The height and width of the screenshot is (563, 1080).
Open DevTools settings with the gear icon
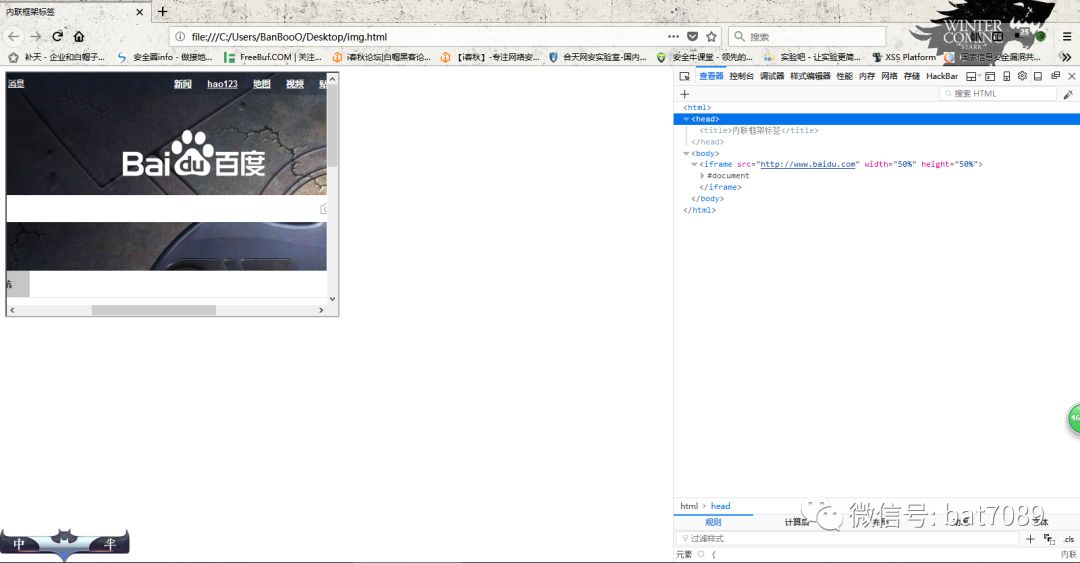pos(1022,76)
